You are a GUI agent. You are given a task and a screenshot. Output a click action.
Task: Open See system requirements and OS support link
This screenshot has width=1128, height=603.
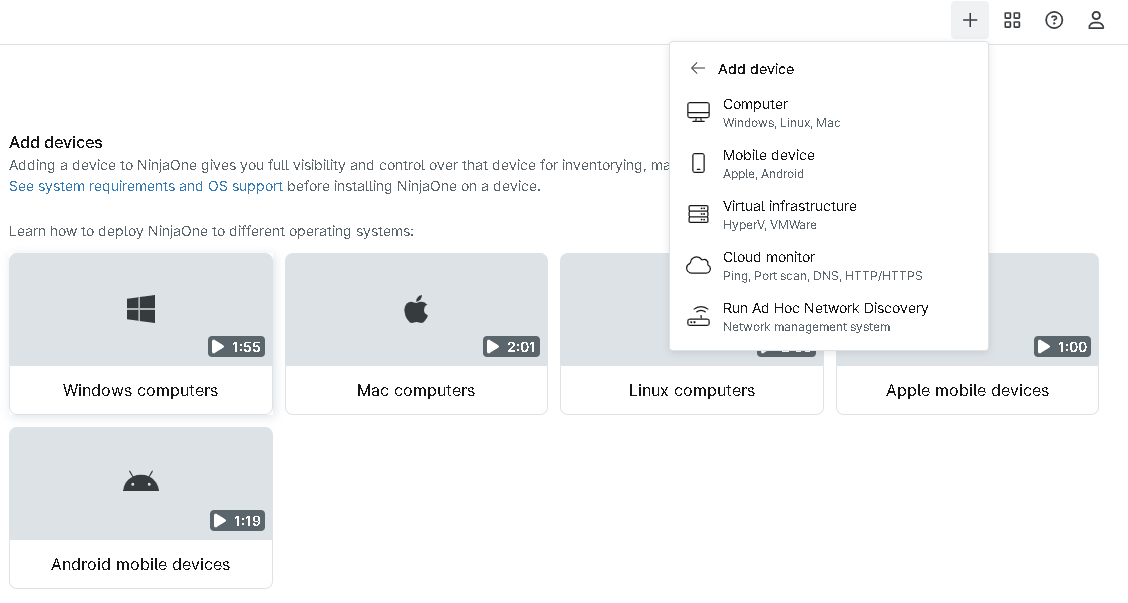pyautogui.click(x=146, y=186)
